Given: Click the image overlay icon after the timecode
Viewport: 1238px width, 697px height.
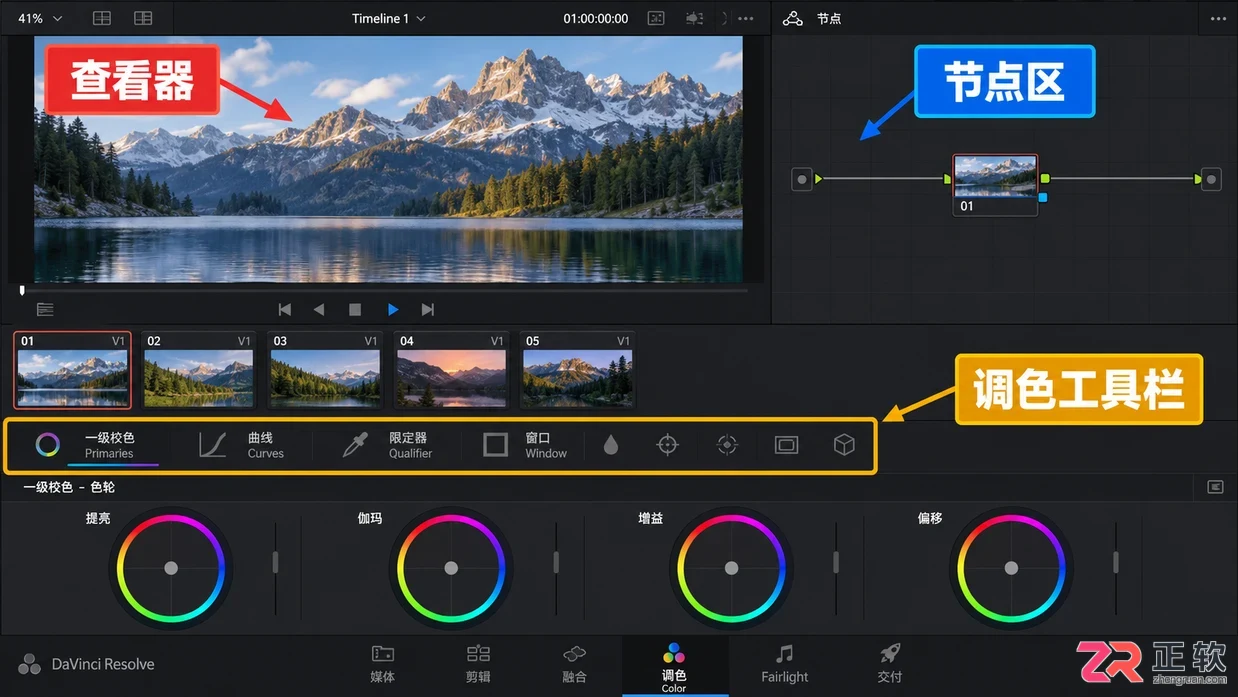Looking at the screenshot, I should (656, 18).
